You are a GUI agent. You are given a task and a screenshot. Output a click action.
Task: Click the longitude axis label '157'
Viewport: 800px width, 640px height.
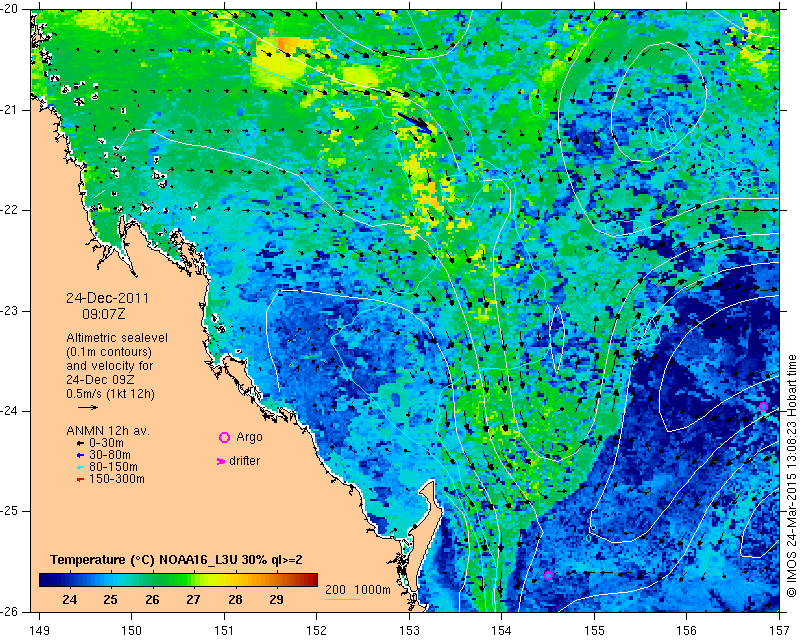(780, 630)
